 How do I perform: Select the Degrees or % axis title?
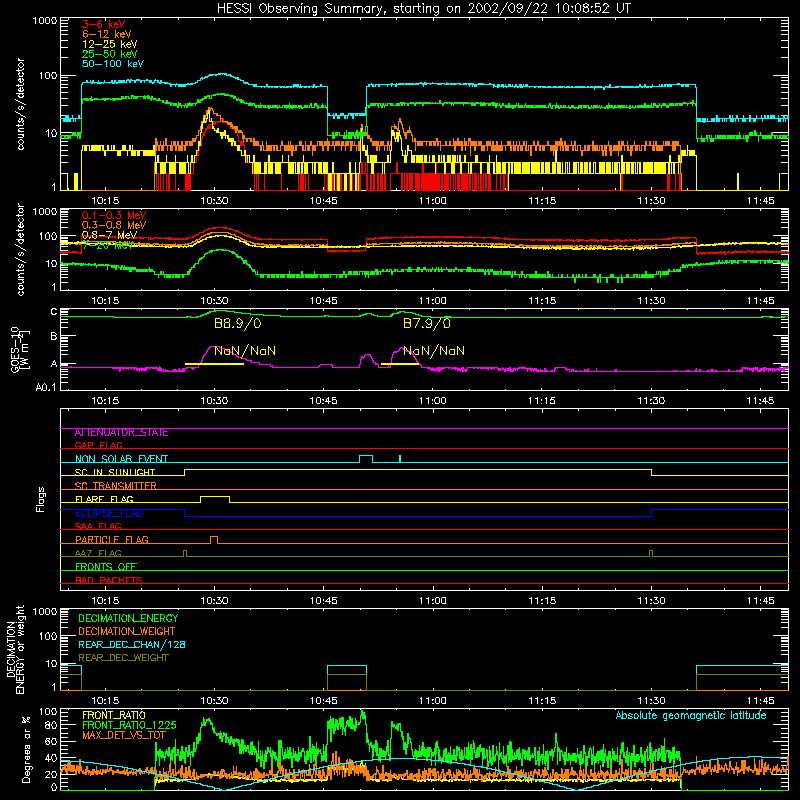26,749
